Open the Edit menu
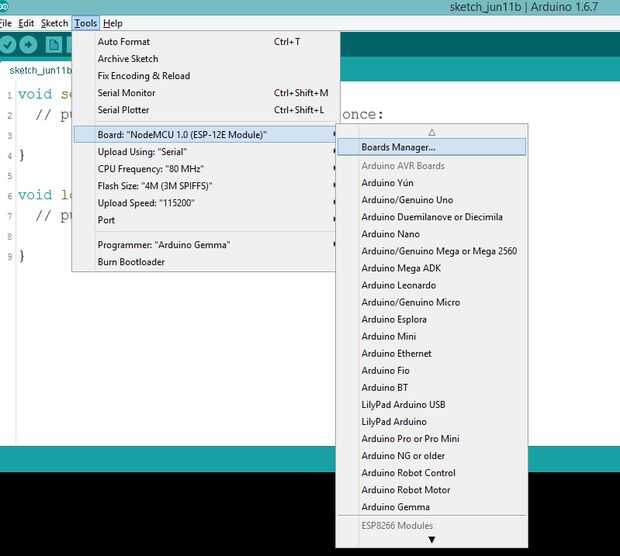620x556 pixels. click(26, 23)
